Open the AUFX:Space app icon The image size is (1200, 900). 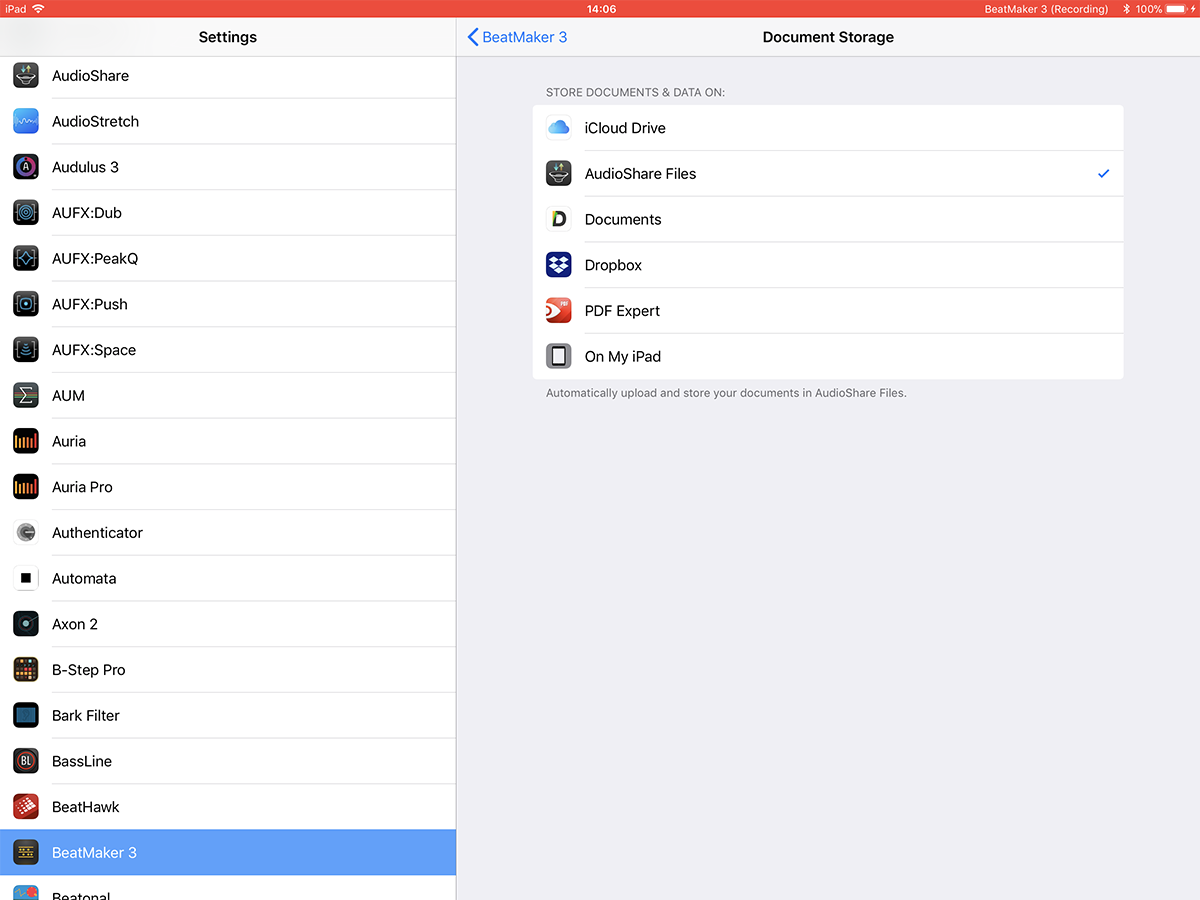tap(26, 350)
